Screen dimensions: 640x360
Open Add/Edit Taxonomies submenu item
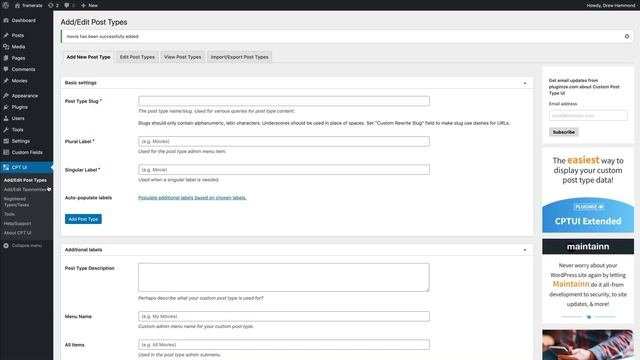click(x=25, y=189)
